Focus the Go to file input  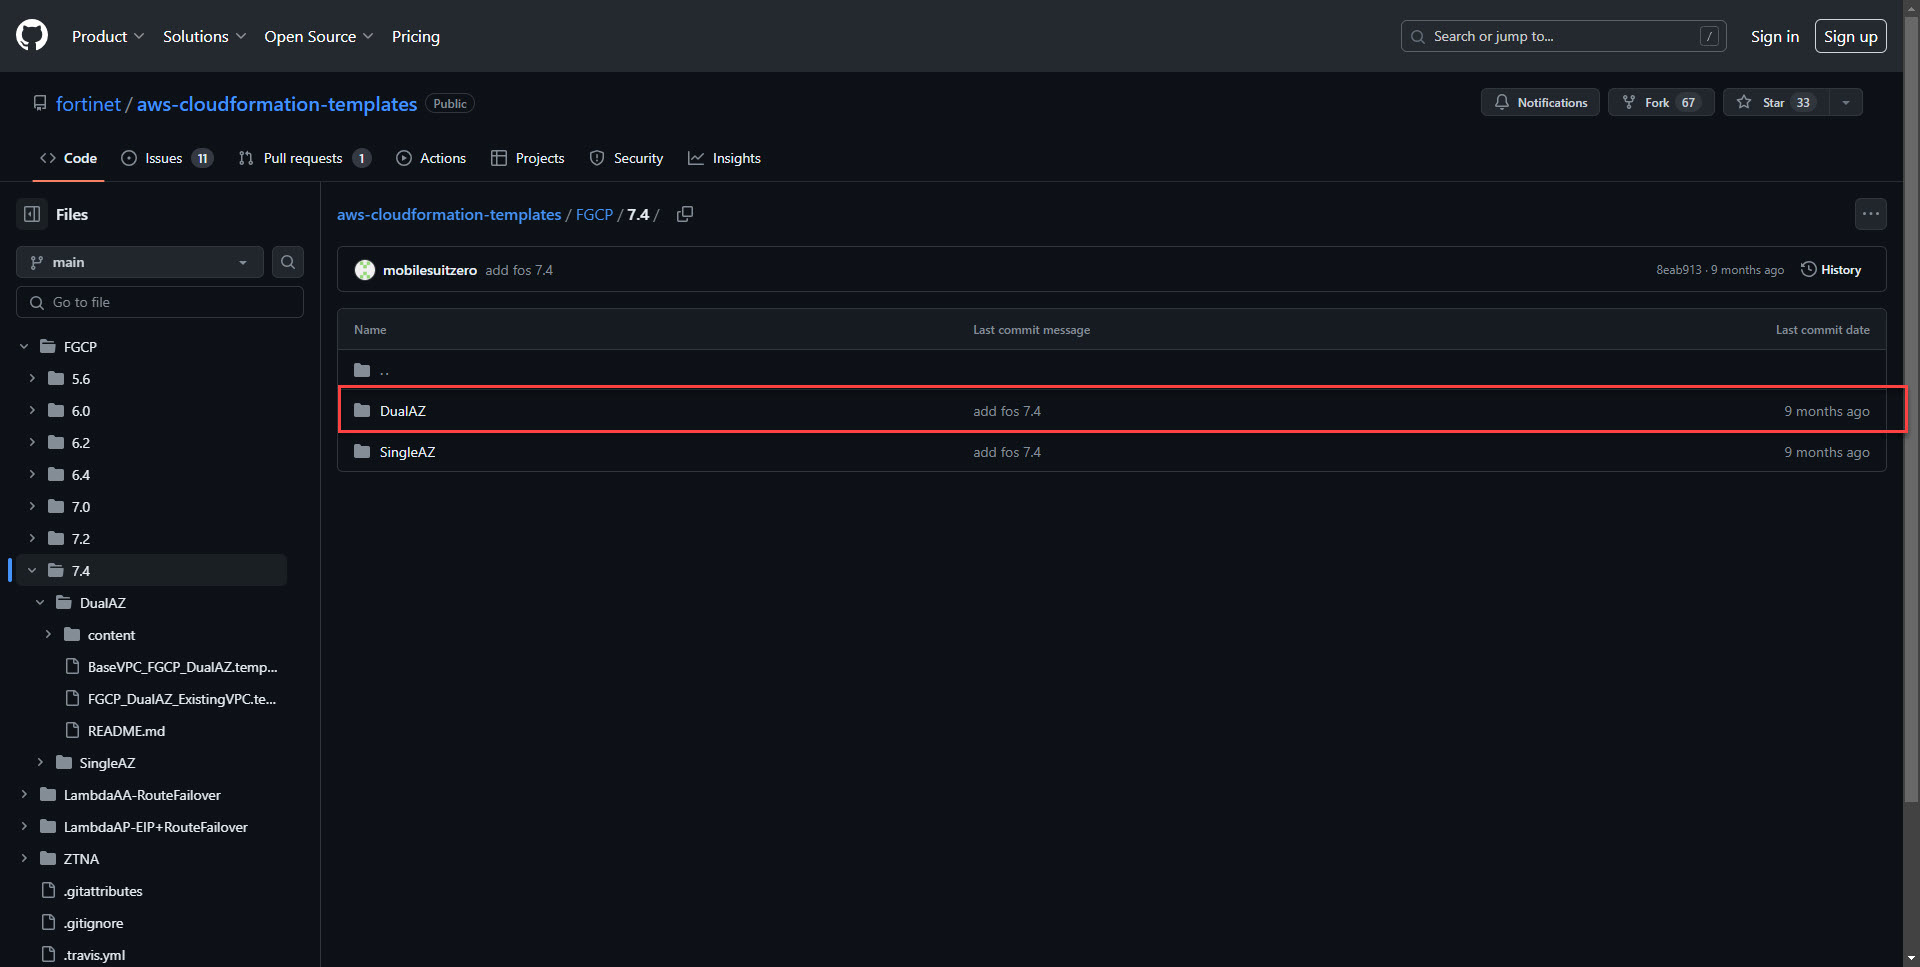pos(160,302)
